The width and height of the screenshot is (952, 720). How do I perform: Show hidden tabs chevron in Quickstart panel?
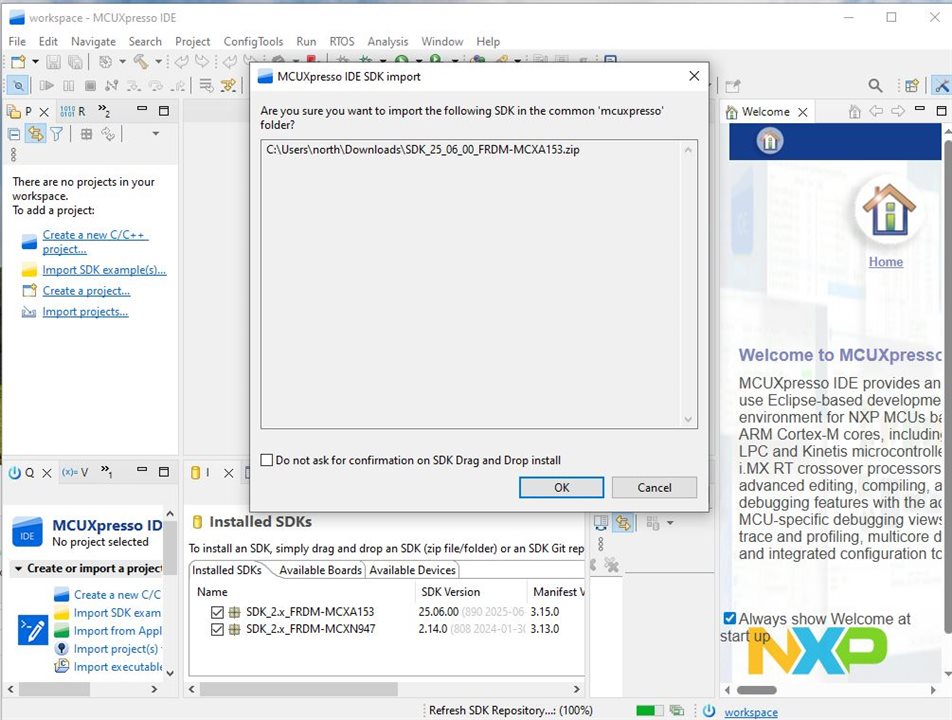(x=106, y=471)
